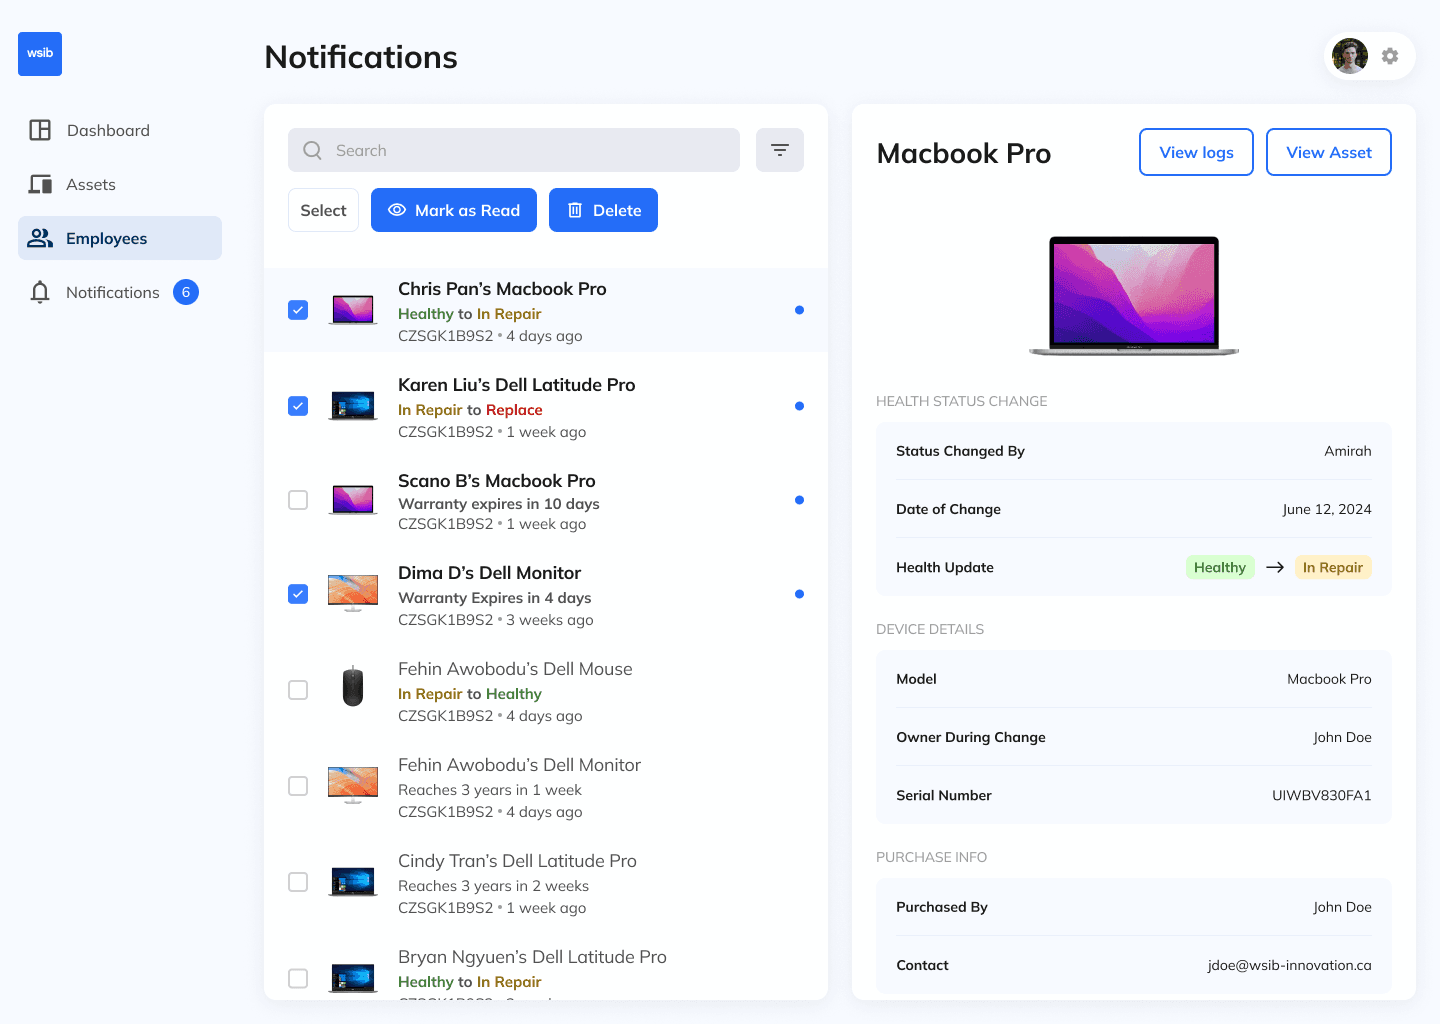Click Chris Pan's Macbook Pro thumbnail
The height and width of the screenshot is (1024, 1440).
coord(353,310)
